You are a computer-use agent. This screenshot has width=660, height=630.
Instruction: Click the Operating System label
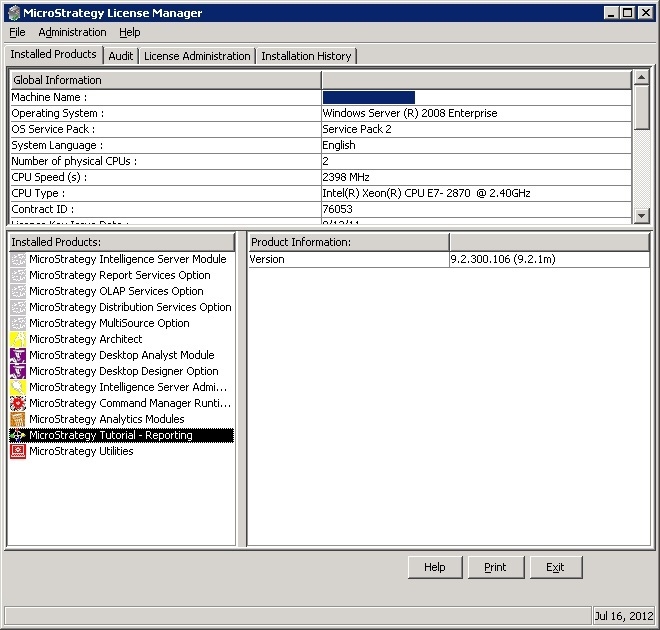point(58,113)
